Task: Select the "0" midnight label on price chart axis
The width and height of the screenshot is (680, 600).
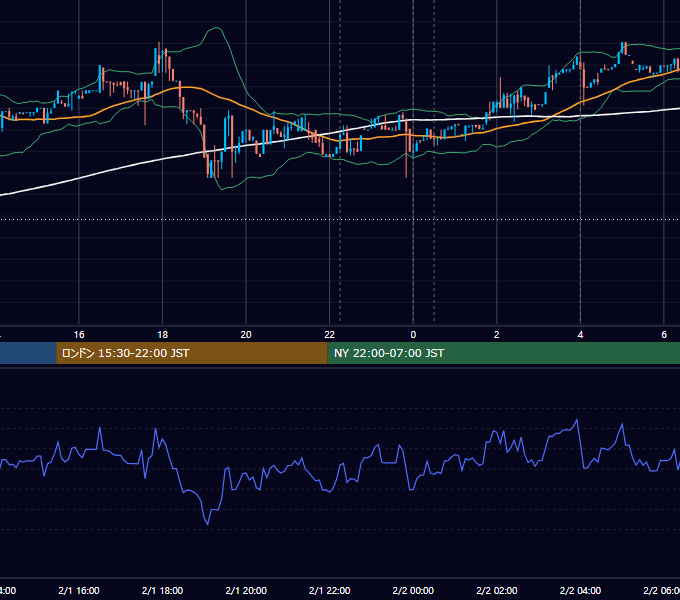Action: (x=413, y=335)
